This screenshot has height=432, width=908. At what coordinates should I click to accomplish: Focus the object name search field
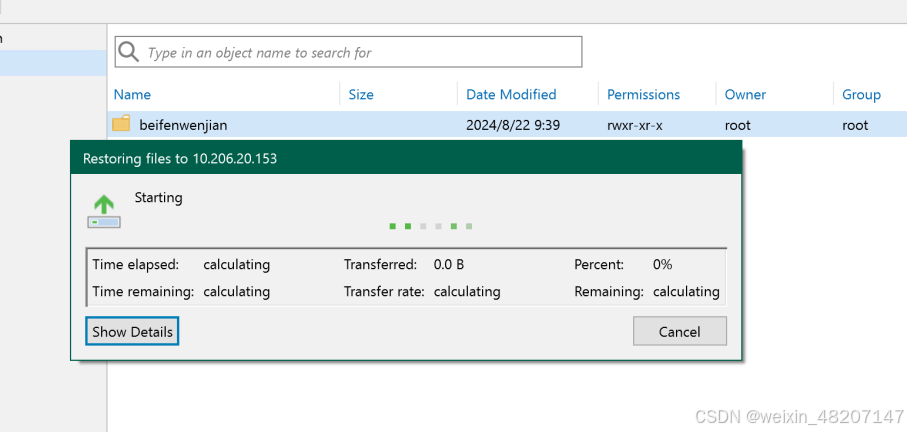point(349,52)
